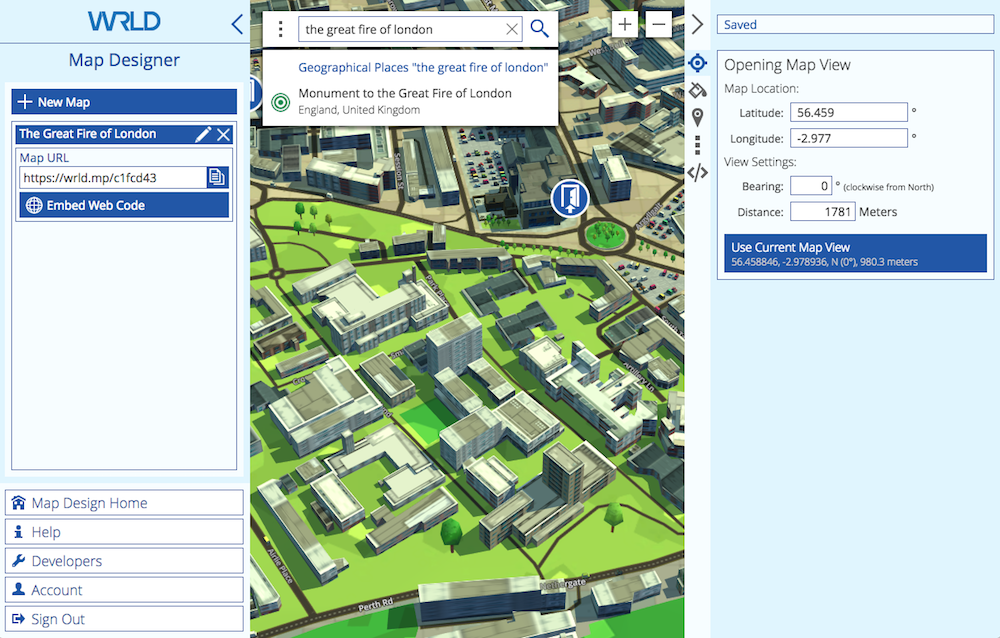Viewport: 1000px width, 638px height.
Task: Open the three-dot search options menu
Action: click(x=281, y=29)
